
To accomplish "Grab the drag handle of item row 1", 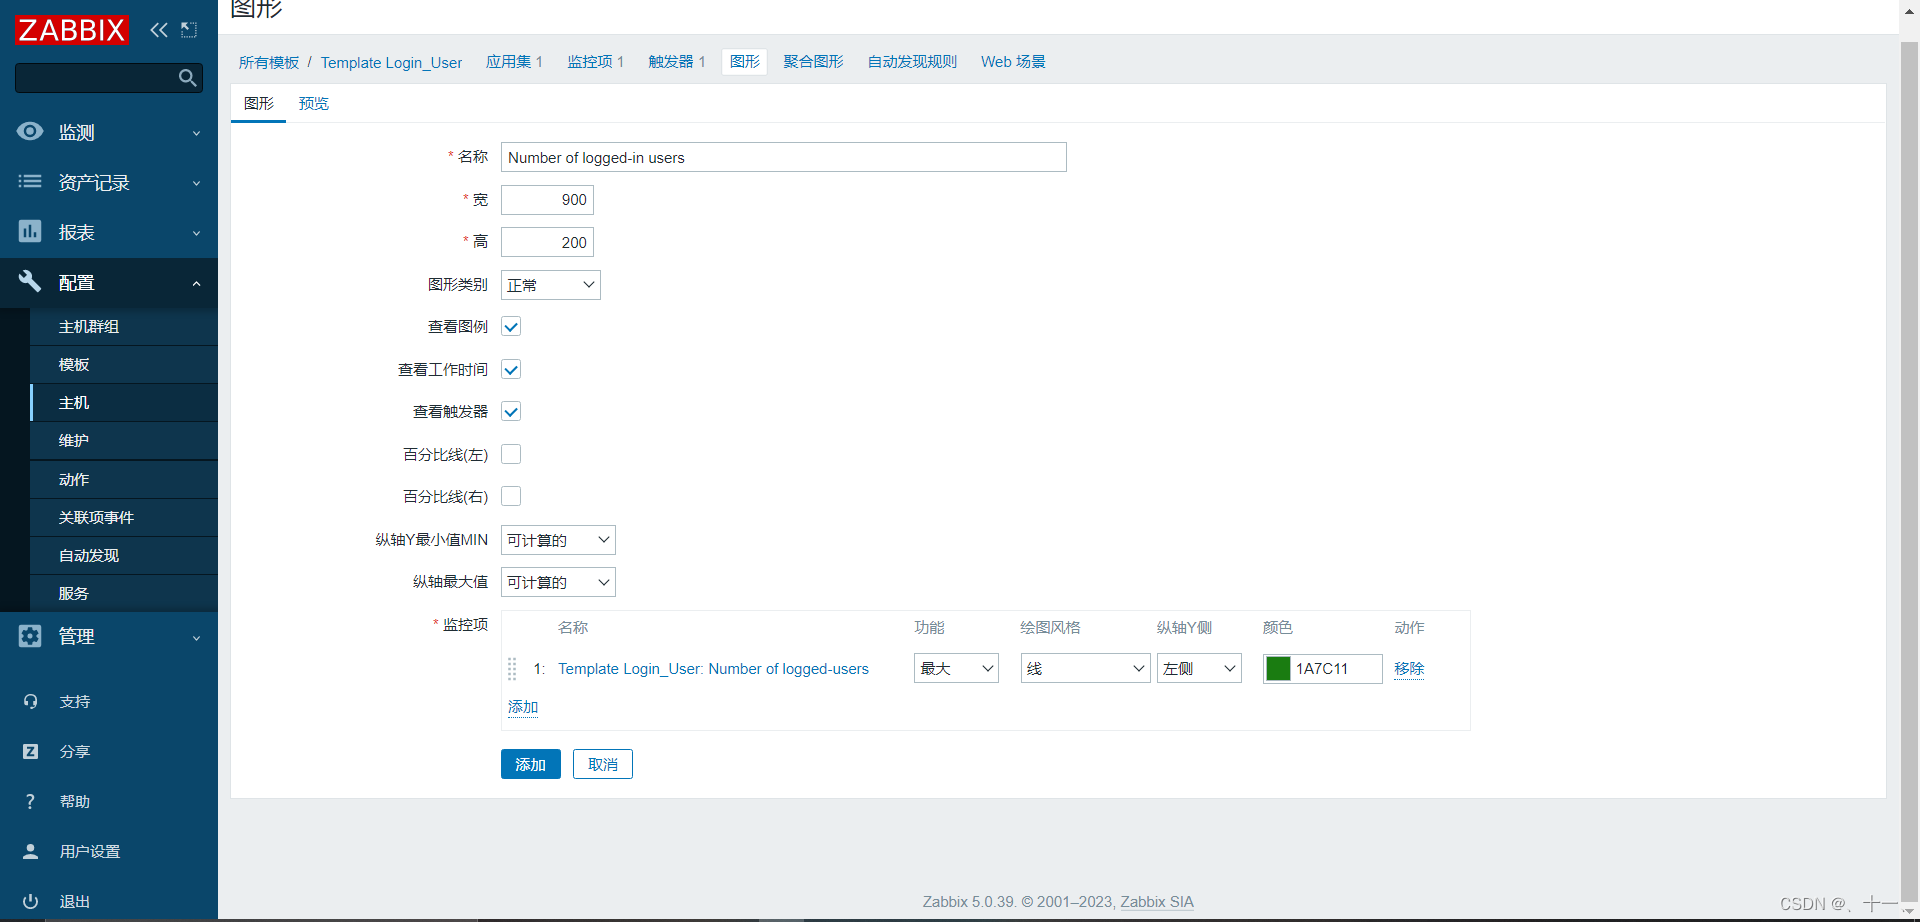I will pos(512,668).
